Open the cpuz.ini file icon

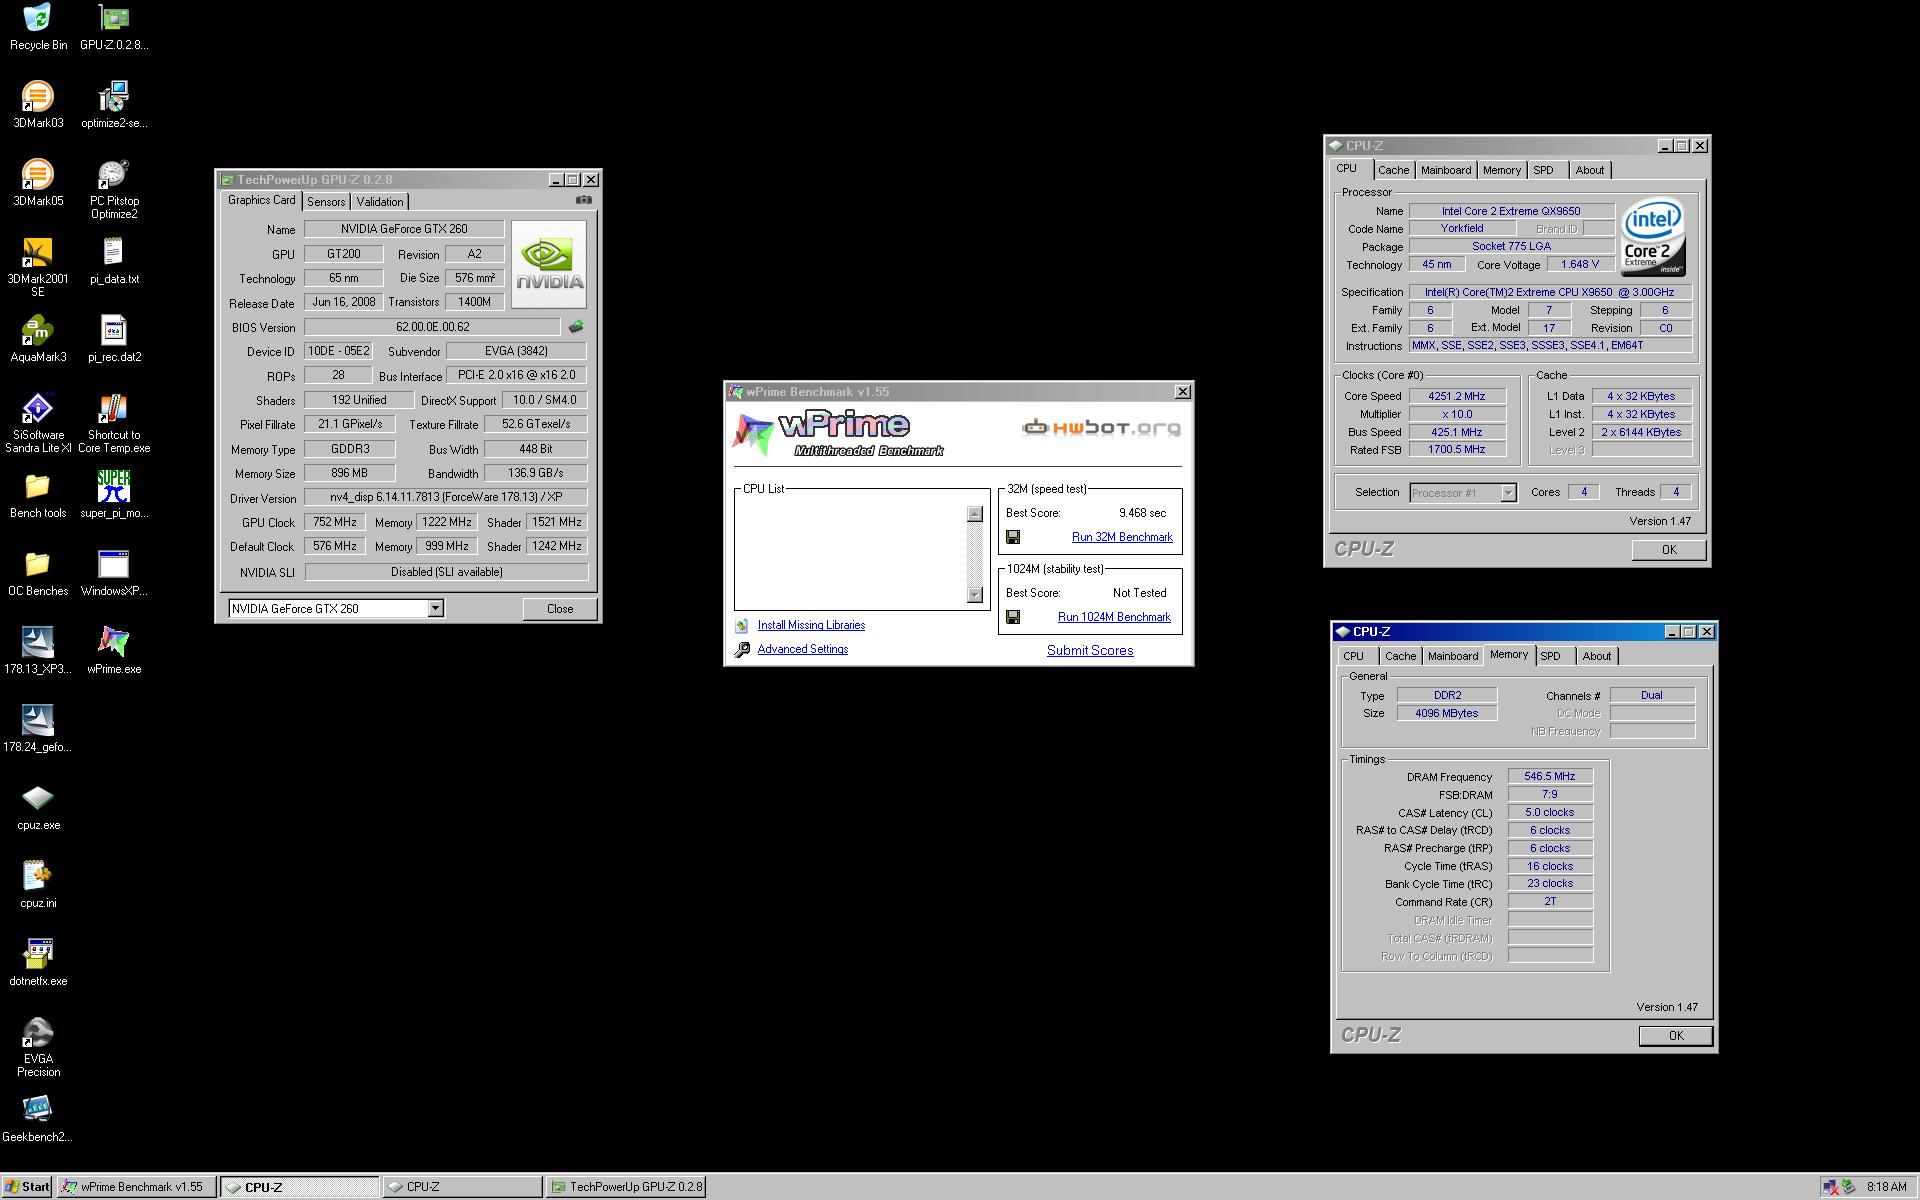point(38,885)
